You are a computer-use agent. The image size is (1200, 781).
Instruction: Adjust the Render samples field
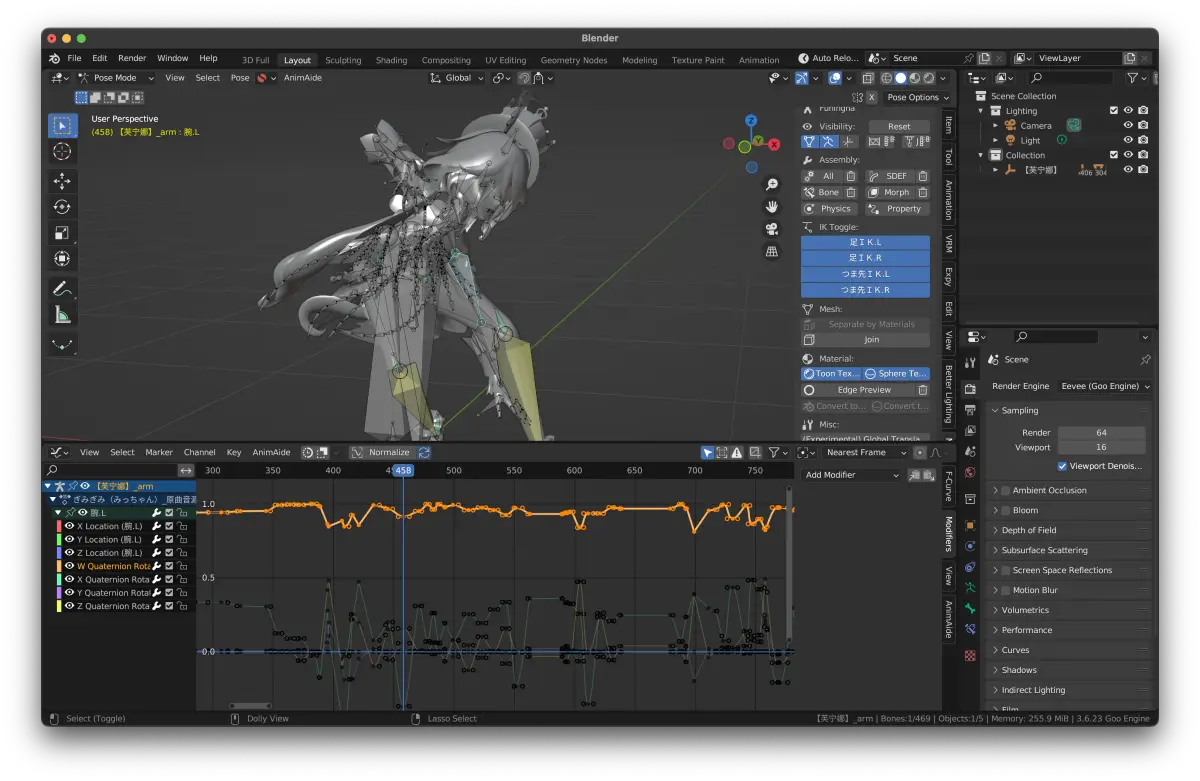point(1101,433)
